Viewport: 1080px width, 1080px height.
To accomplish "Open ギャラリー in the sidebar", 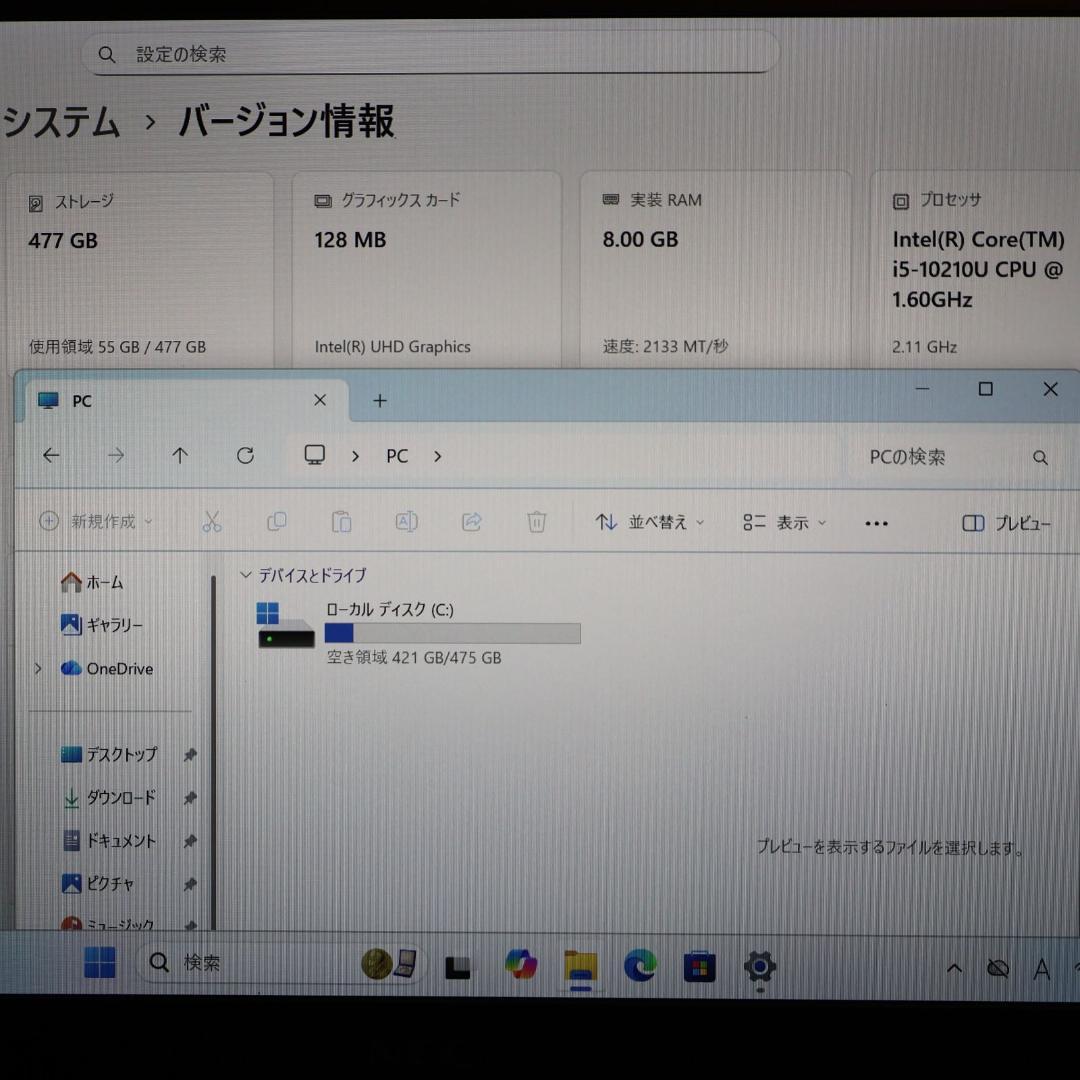I will 110,625.
